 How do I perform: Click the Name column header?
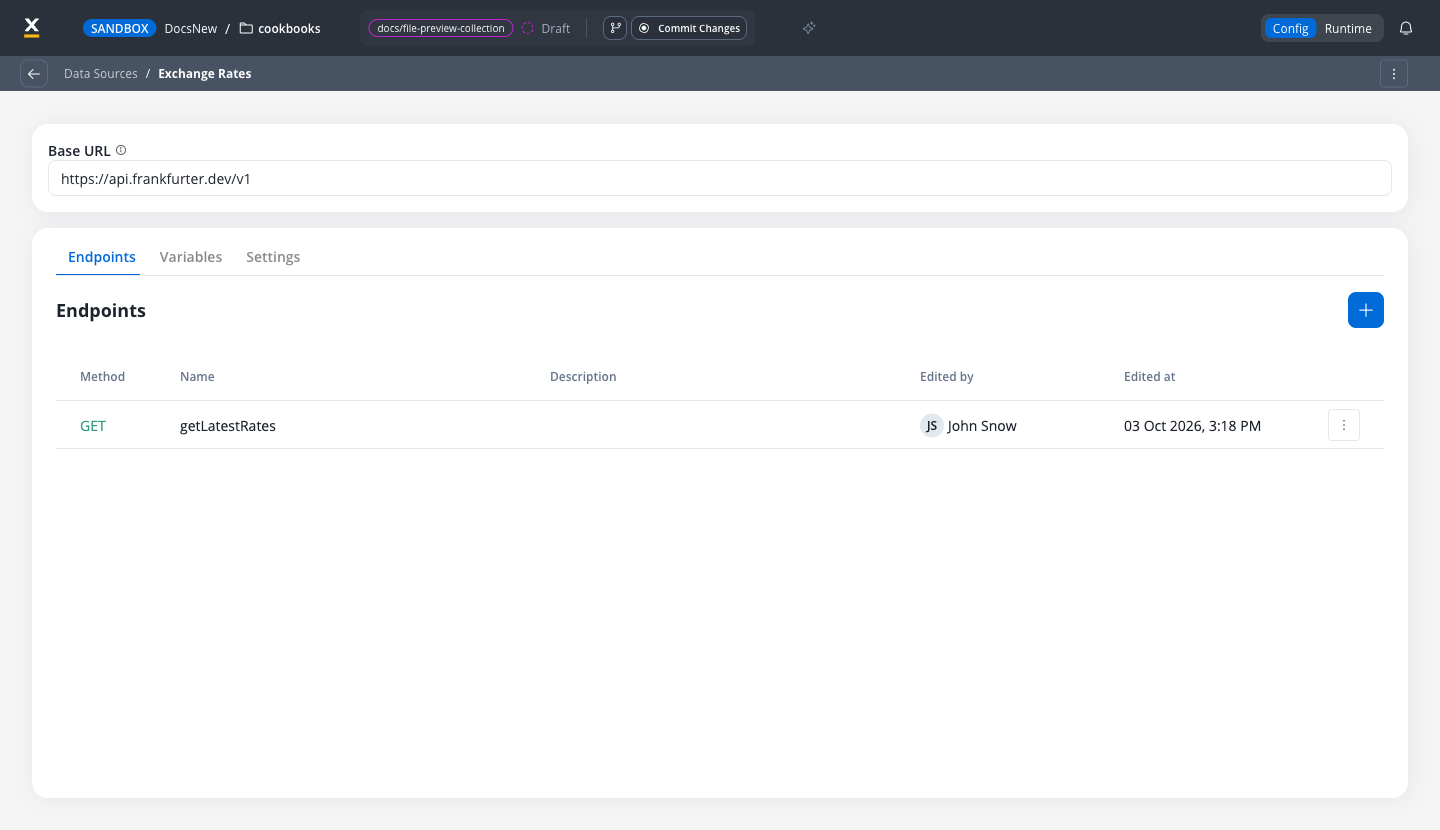[197, 377]
